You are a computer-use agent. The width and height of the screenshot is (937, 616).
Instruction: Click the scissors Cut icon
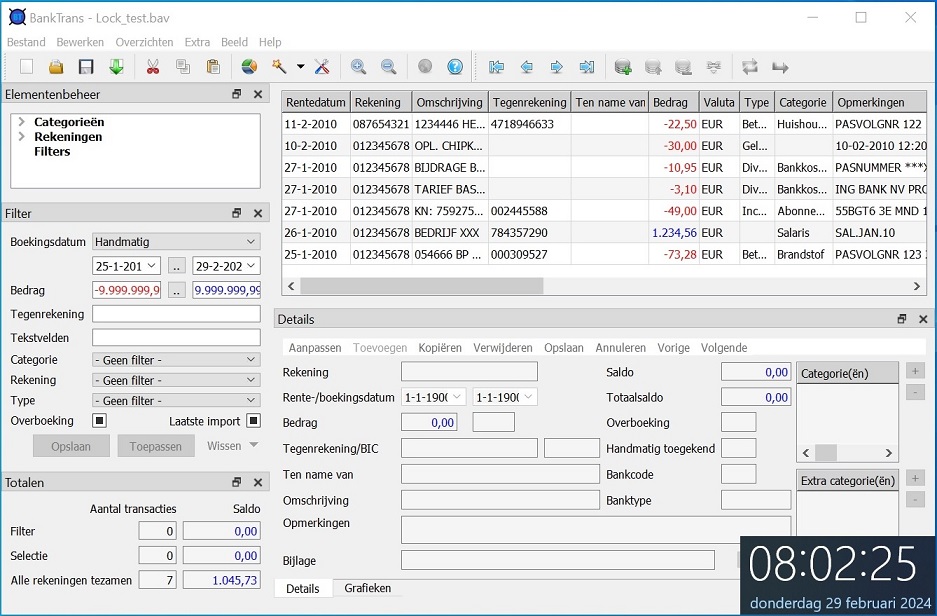point(153,67)
